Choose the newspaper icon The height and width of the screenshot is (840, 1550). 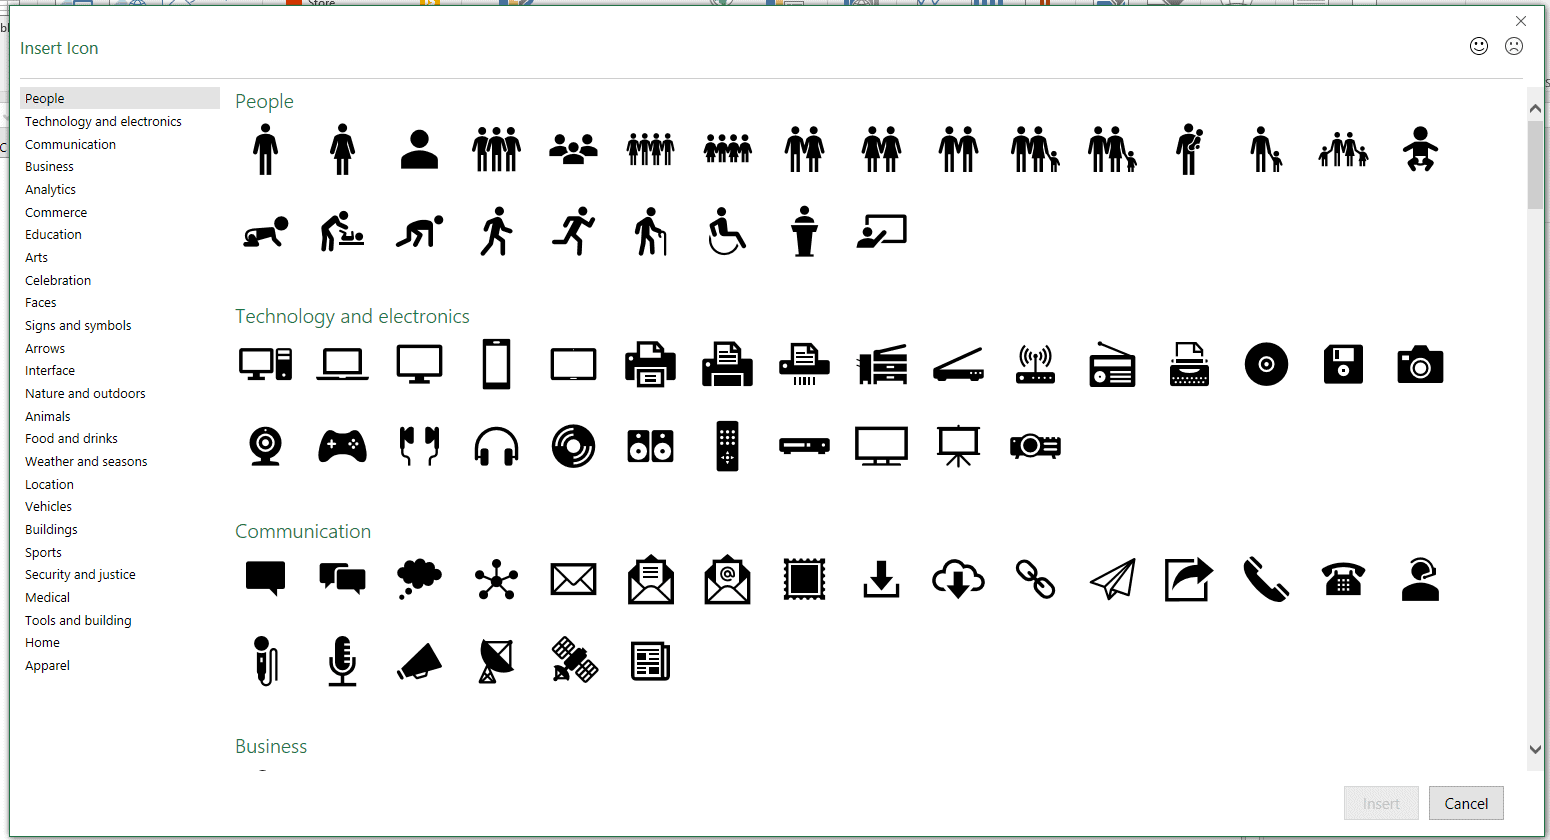[650, 661]
